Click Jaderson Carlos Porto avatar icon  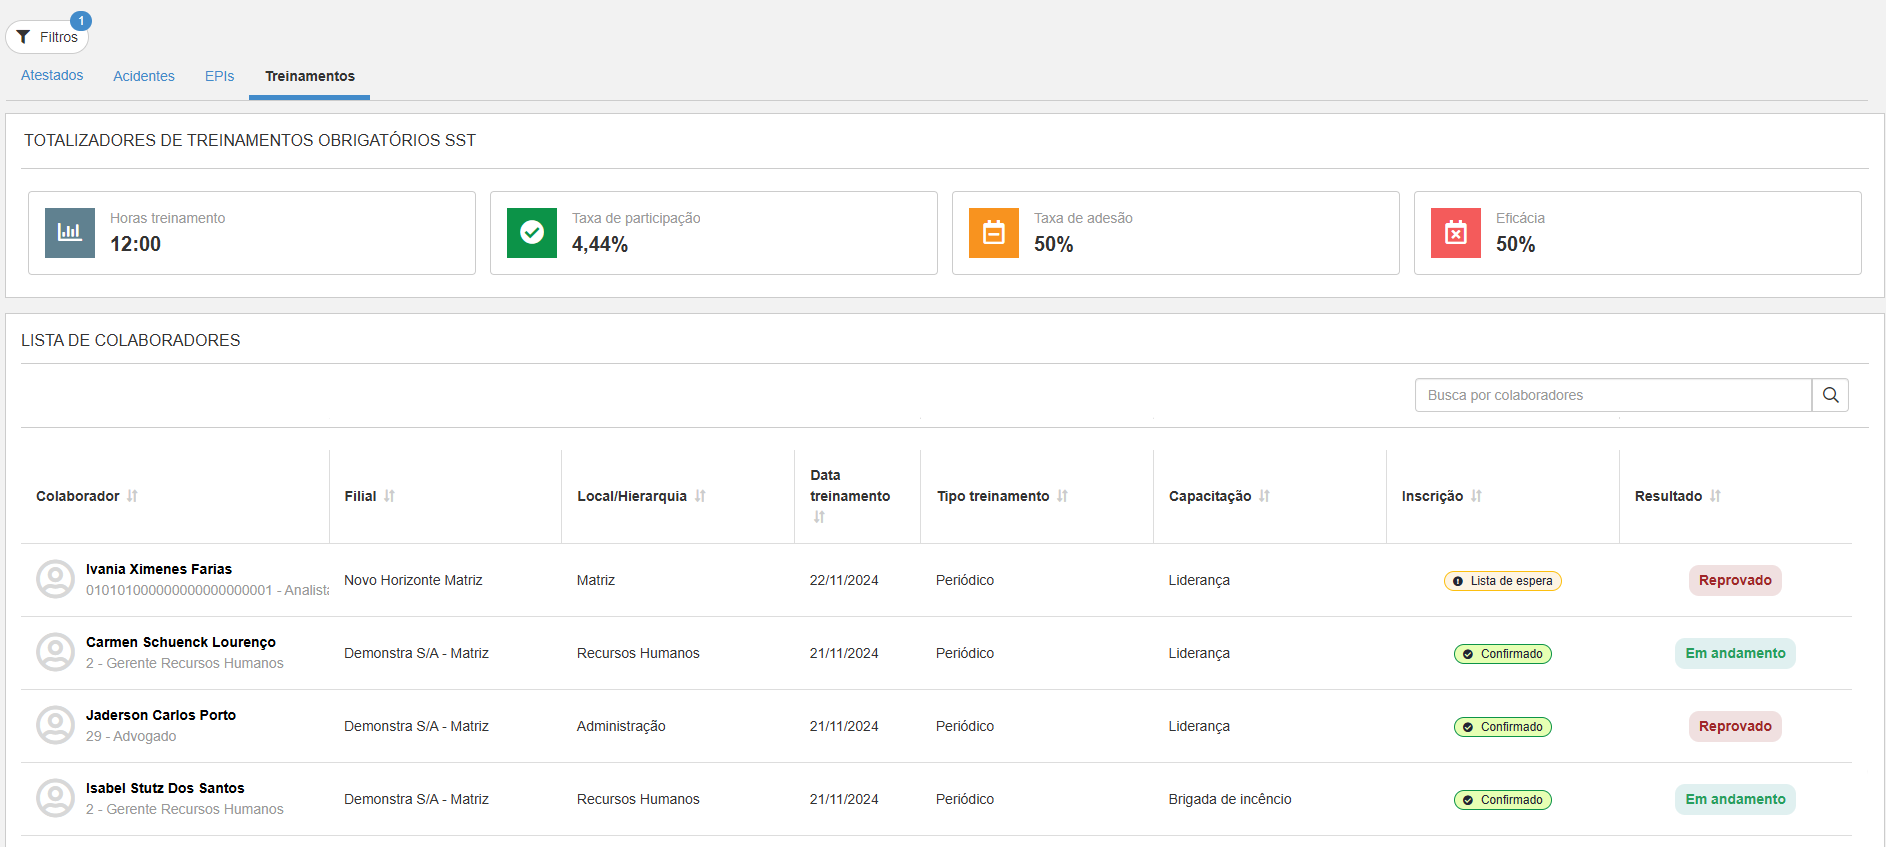pyautogui.click(x=55, y=725)
